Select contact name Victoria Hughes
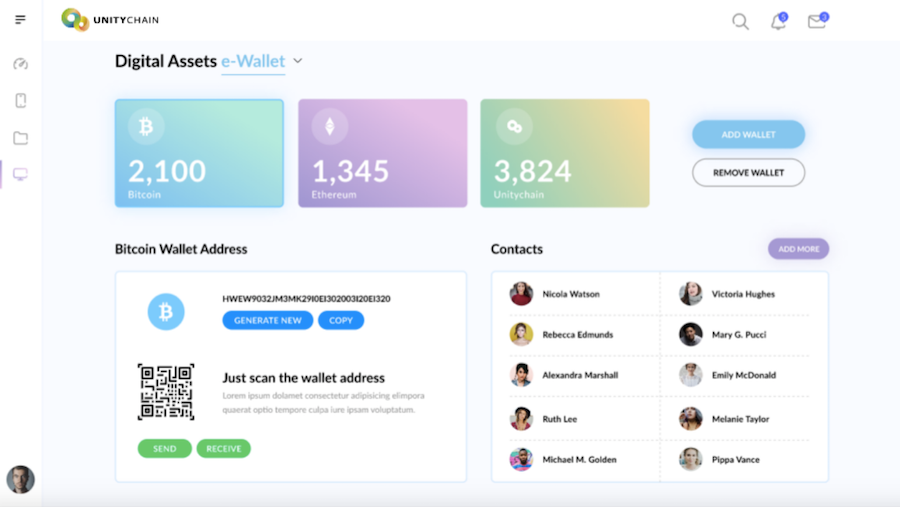Image resolution: width=900 pixels, height=507 pixels. 743,294
